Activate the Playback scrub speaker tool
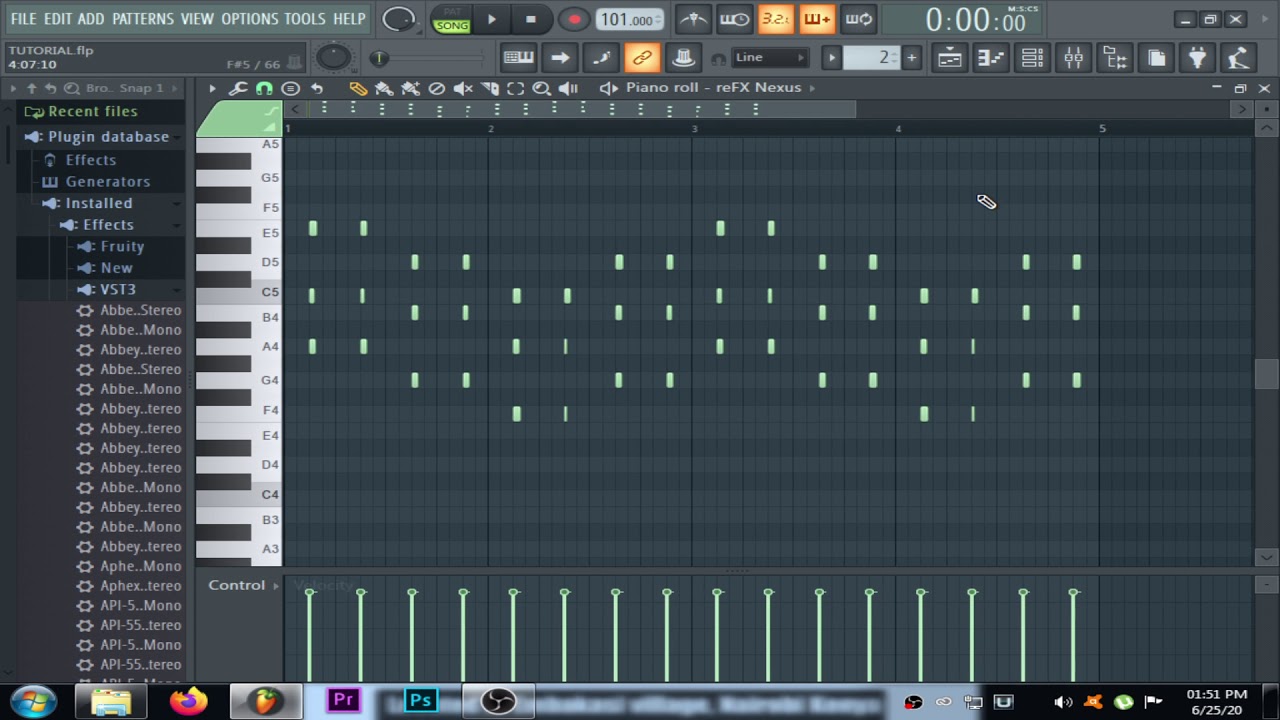The width and height of the screenshot is (1280, 720). click(x=568, y=88)
